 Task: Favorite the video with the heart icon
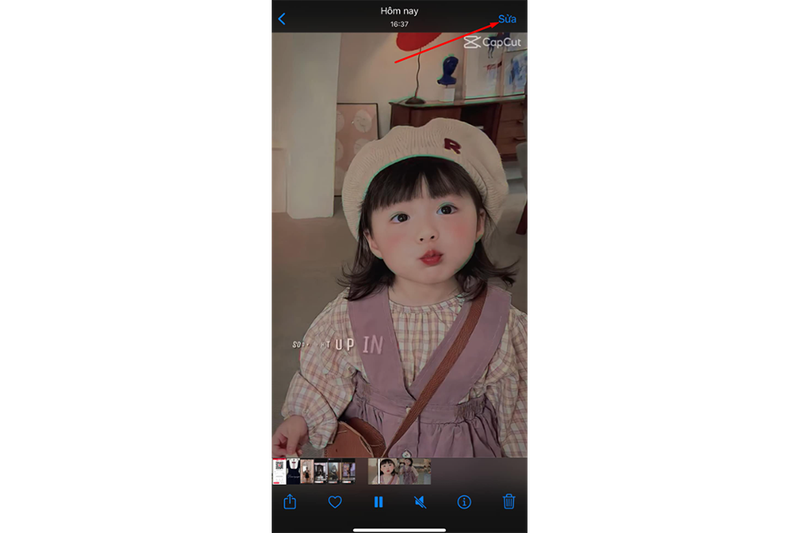click(335, 502)
